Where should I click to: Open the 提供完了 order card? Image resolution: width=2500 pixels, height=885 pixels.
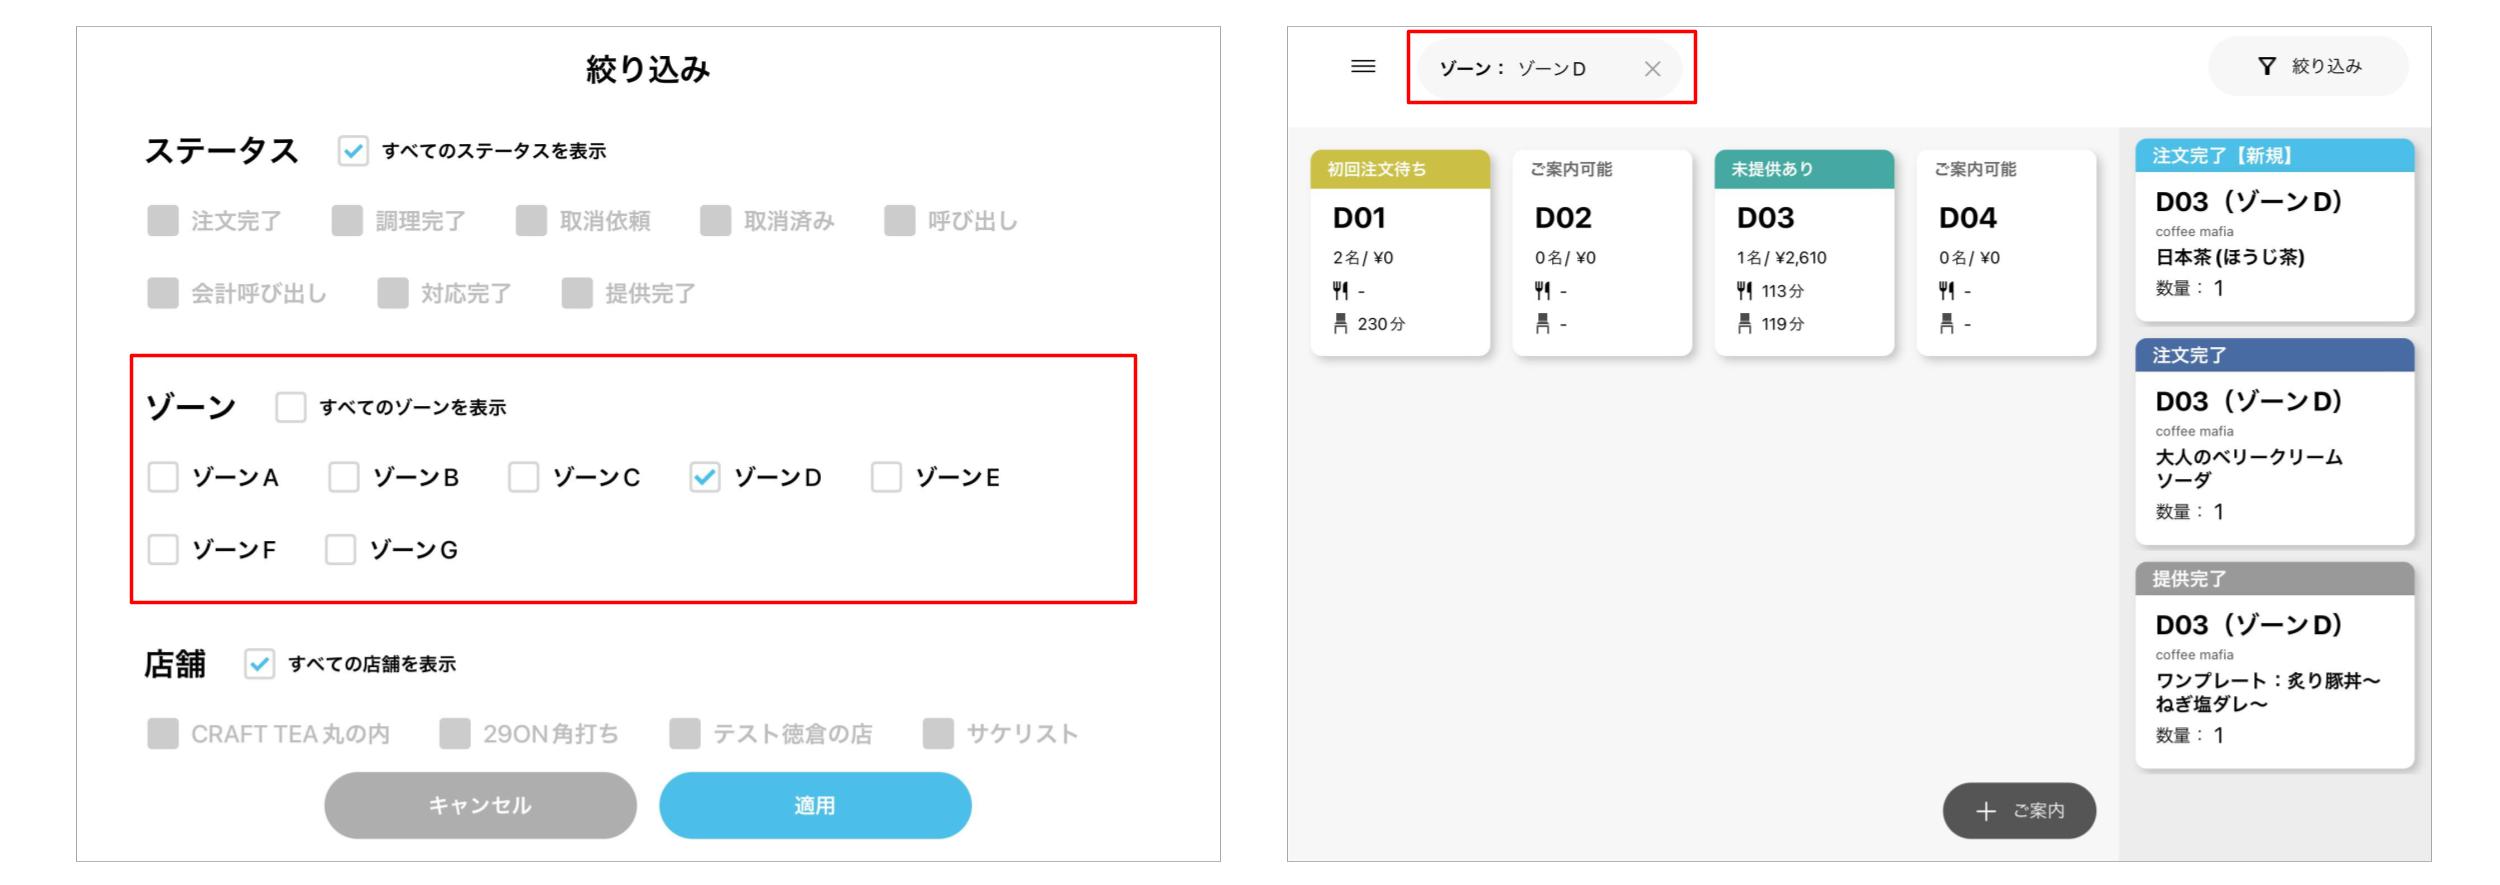(x=2274, y=666)
